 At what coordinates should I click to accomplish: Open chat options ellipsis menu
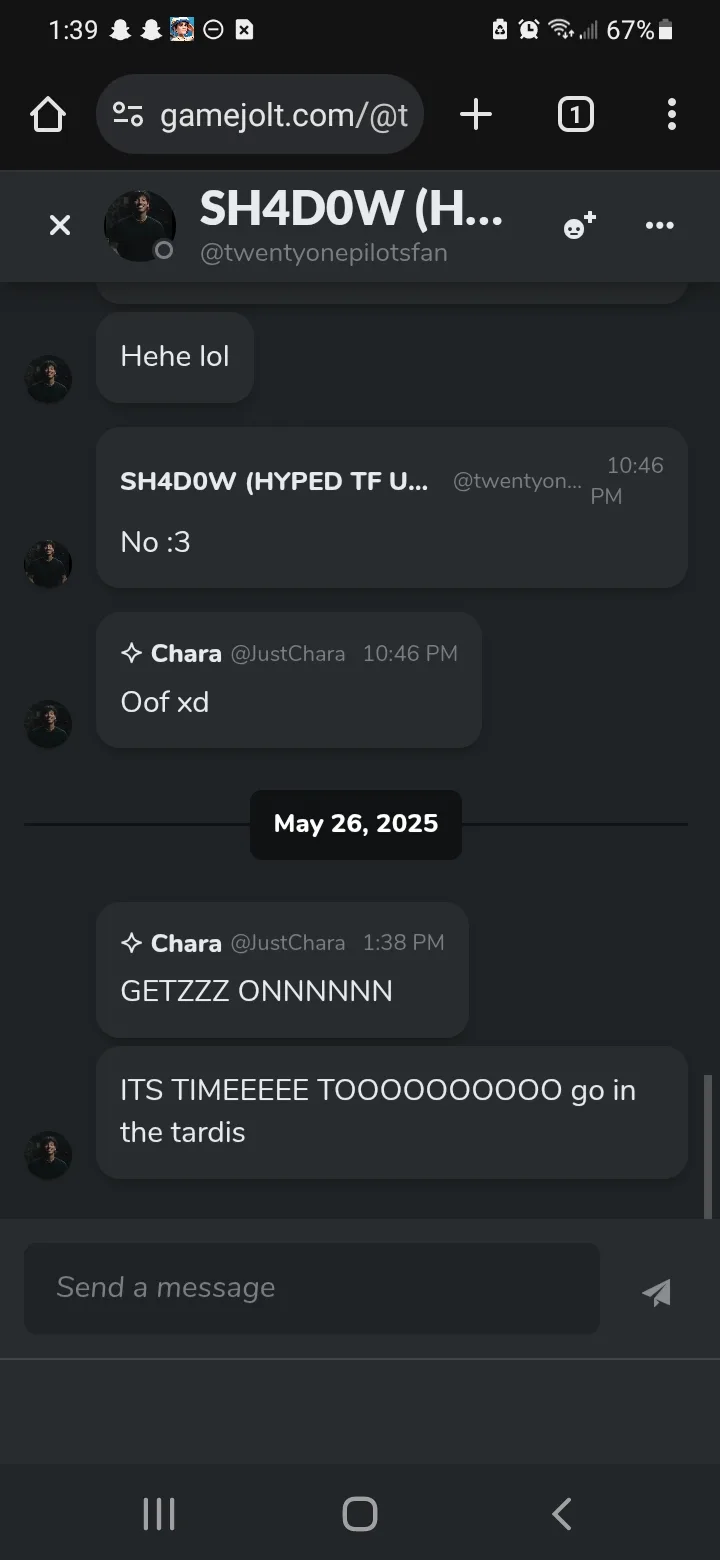660,226
